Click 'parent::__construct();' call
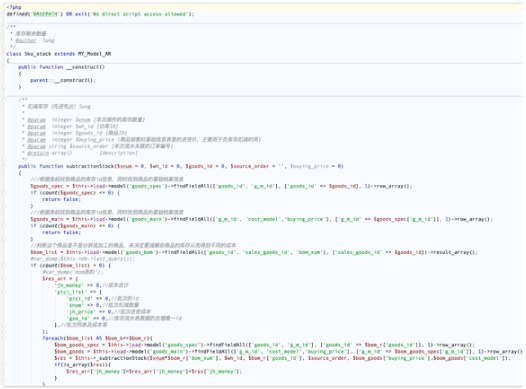Screen dimensions: 526x389 point(63,80)
